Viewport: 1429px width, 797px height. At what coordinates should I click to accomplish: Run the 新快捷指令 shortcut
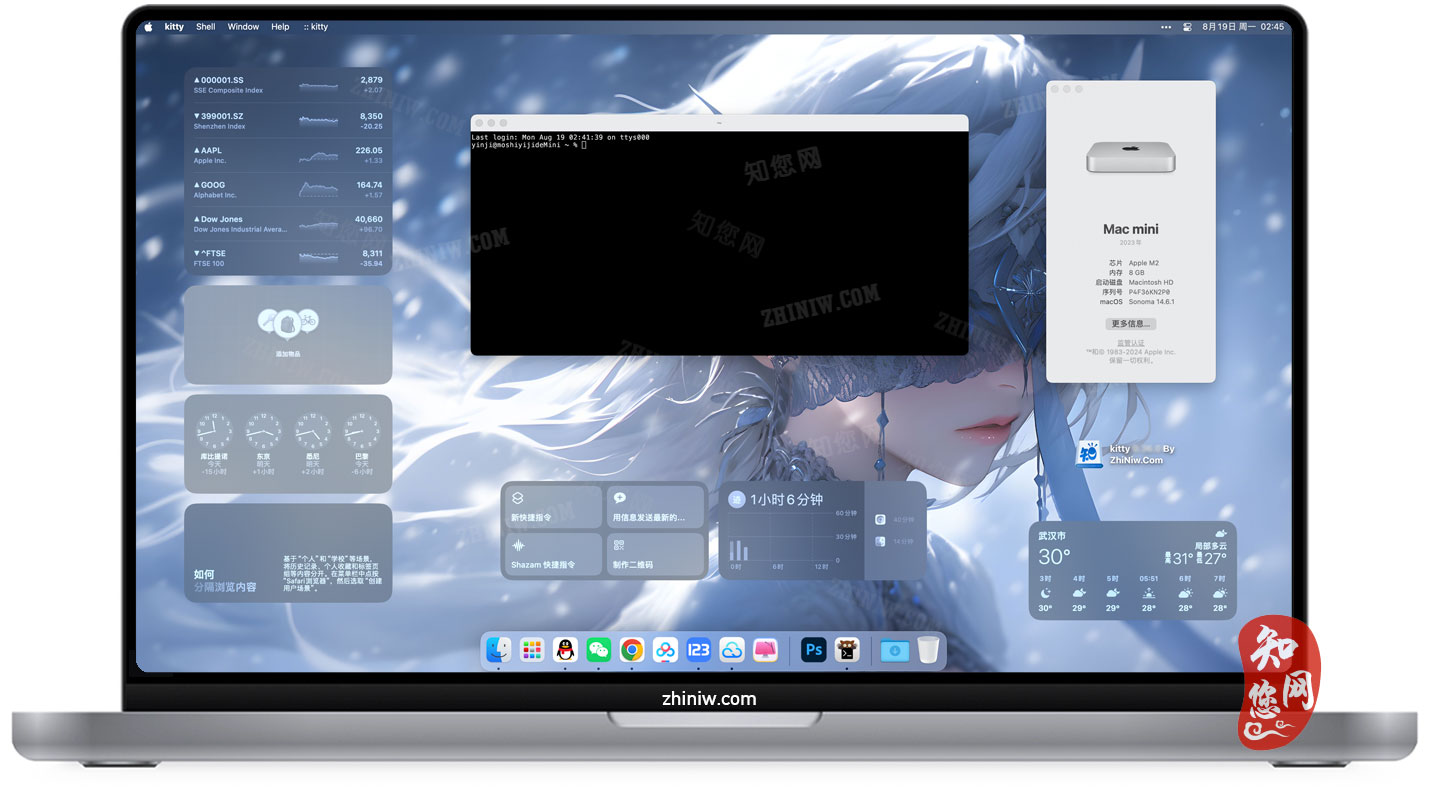553,507
